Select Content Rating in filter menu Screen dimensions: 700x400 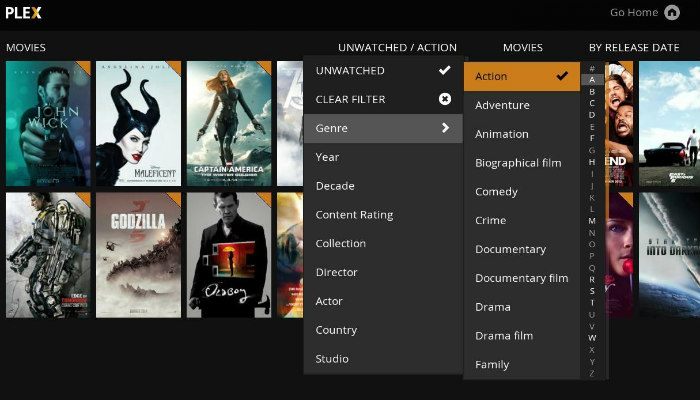click(354, 214)
